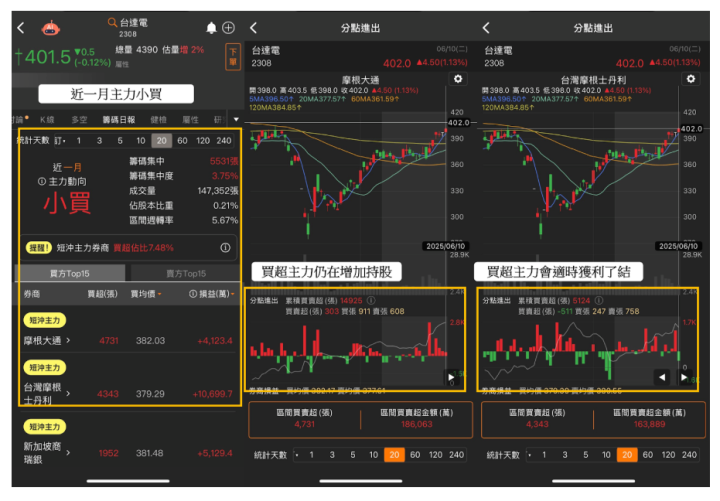720x501 pixels.
Task: Set 統計天數 to 10 in 籌碼日報
Action: pyautogui.click(x=141, y=141)
